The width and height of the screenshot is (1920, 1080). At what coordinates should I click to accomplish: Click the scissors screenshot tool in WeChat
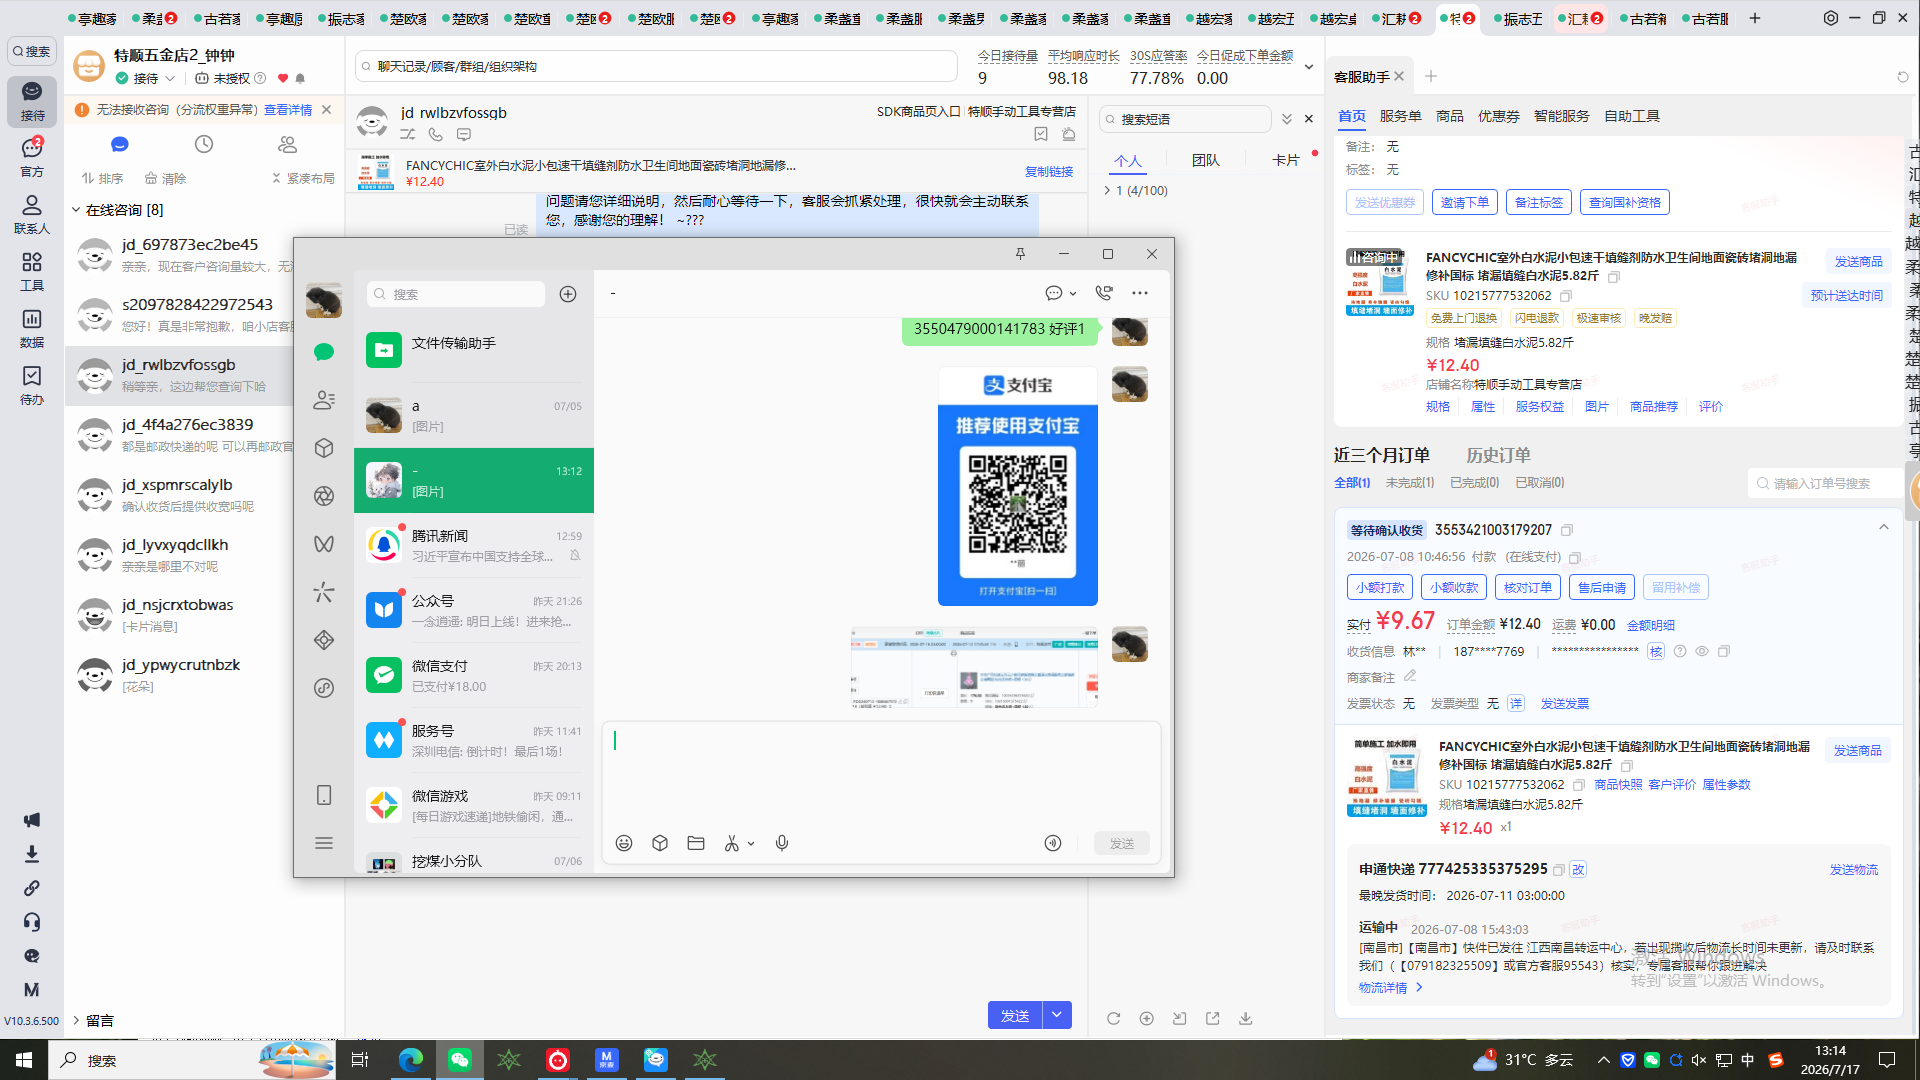tap(732, 843)
